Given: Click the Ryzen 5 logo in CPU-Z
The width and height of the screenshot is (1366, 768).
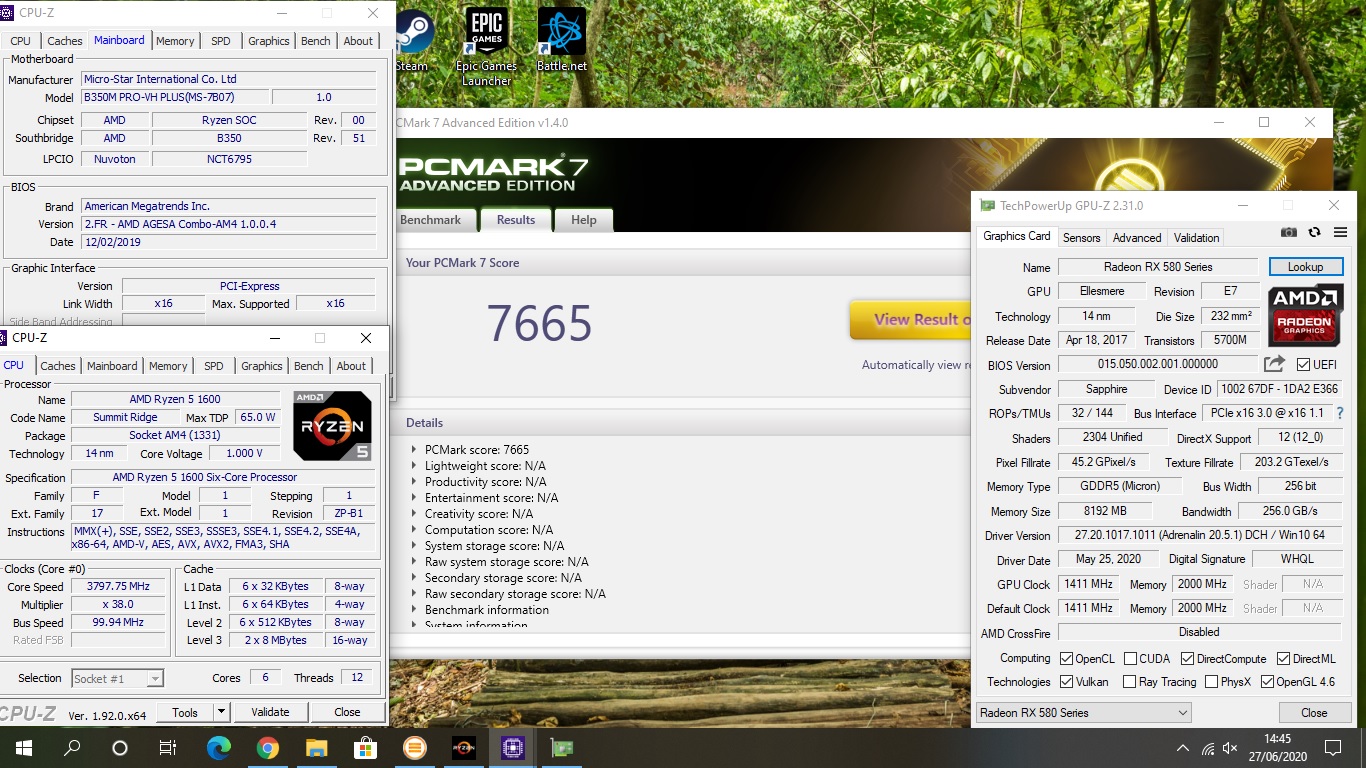Looking at the screenshot, I should tap(332, 426).
